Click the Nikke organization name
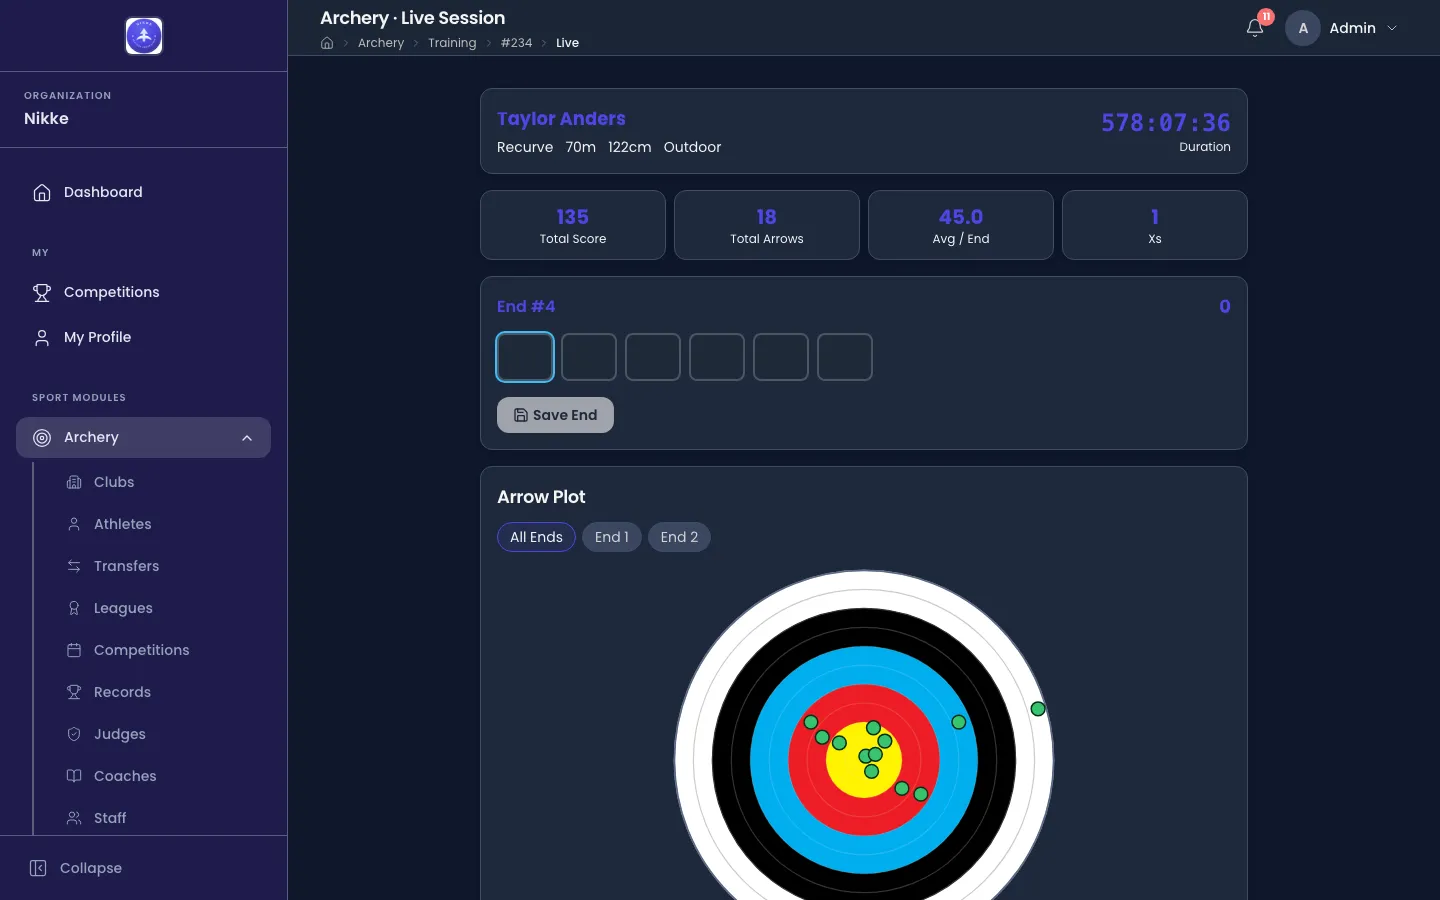The height and width of the screenshot is (900, 1440). coord(46,118)
